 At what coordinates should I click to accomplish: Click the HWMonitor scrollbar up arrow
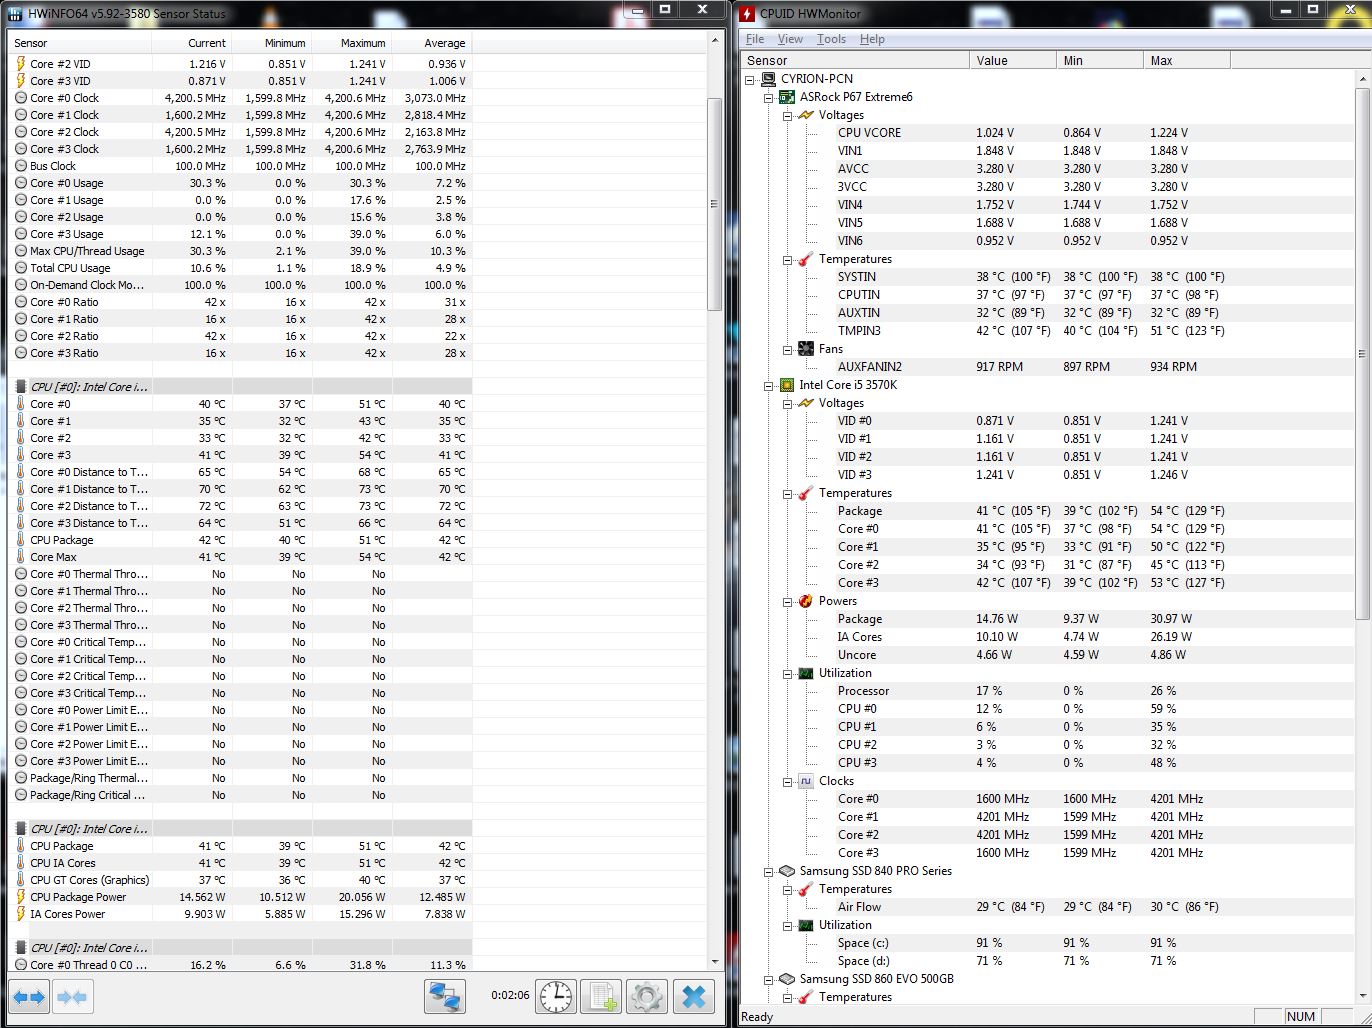1362,78
